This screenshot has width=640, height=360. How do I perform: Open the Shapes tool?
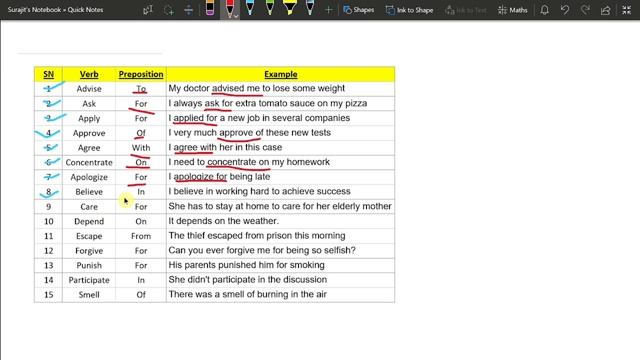[x=359, y=10]
